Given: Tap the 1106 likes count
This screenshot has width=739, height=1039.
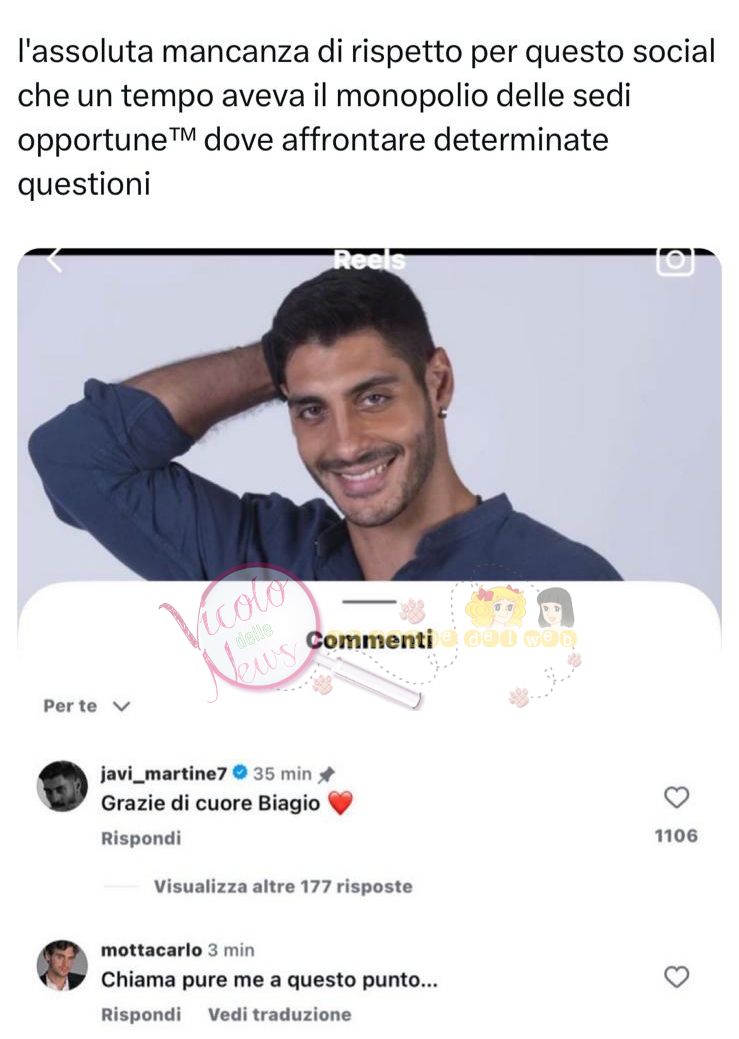Looking at the screenshot, I should (x=676, y=836).
